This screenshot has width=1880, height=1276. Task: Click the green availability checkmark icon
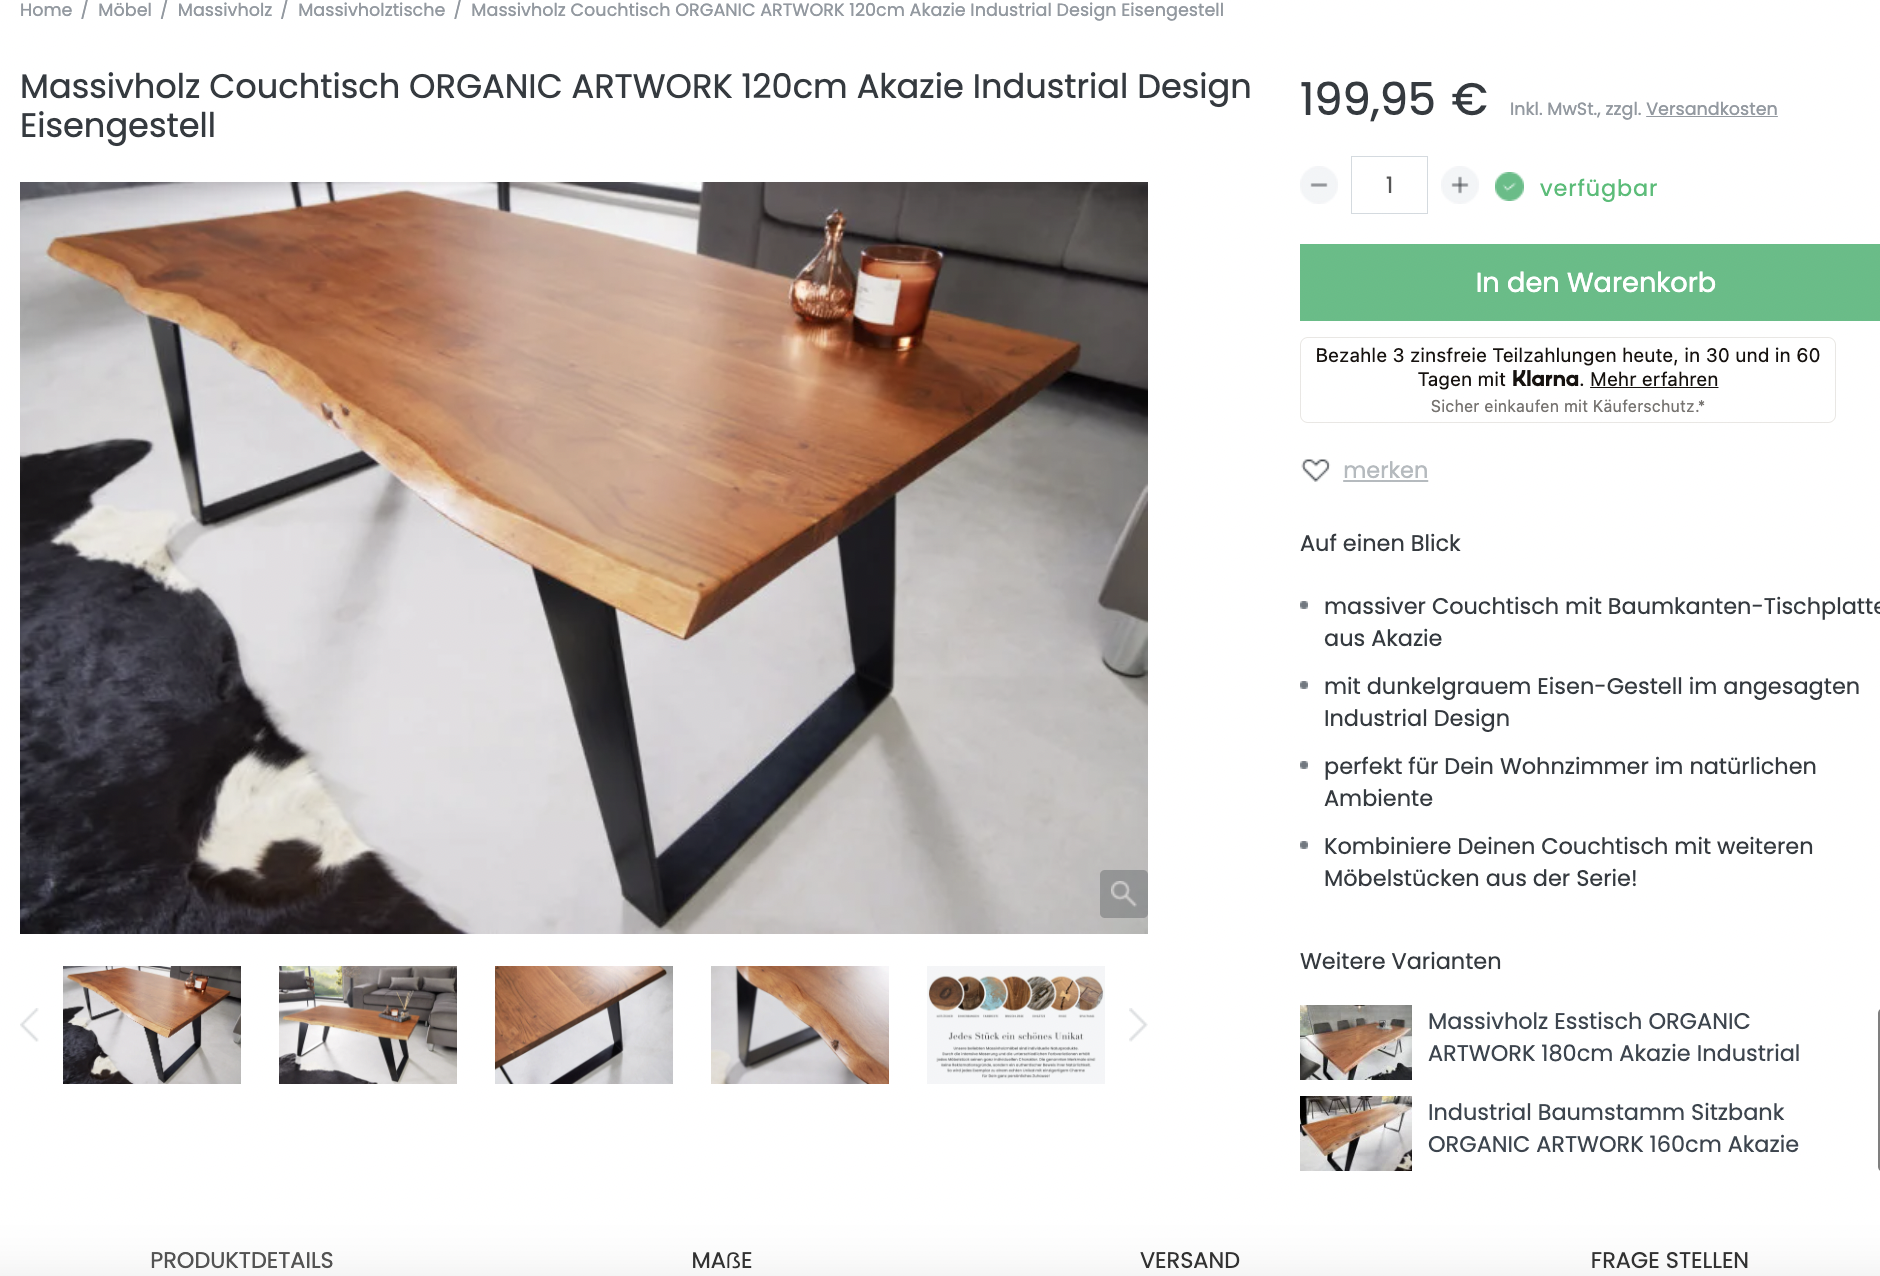(1509, 187)
